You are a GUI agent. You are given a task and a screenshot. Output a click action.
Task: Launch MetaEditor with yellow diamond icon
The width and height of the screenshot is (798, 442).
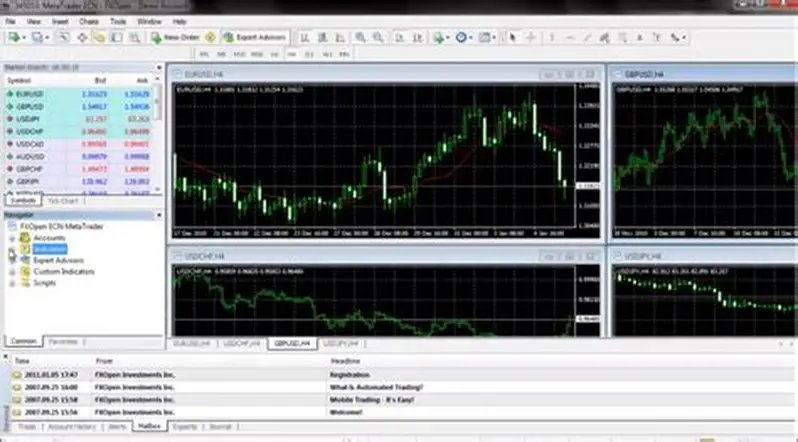210,37
